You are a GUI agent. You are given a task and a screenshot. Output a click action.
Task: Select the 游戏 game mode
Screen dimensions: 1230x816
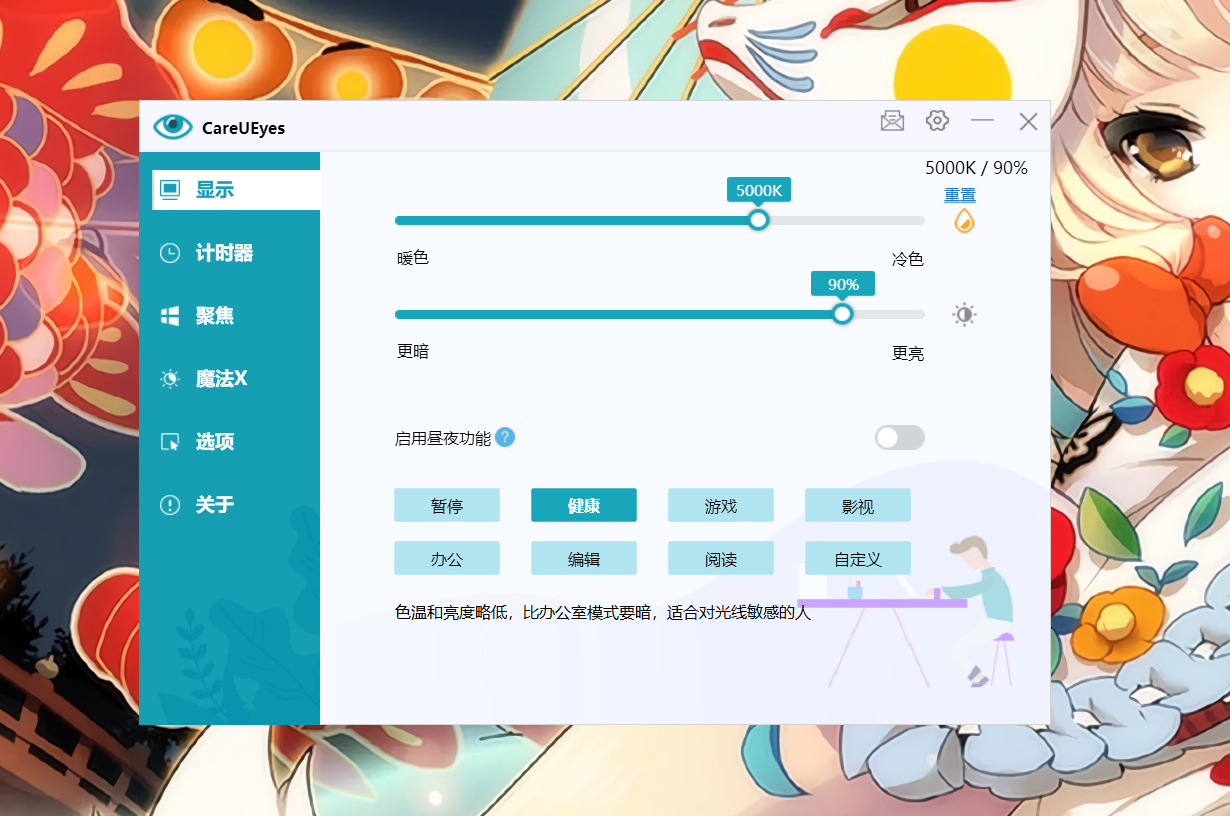721,505
